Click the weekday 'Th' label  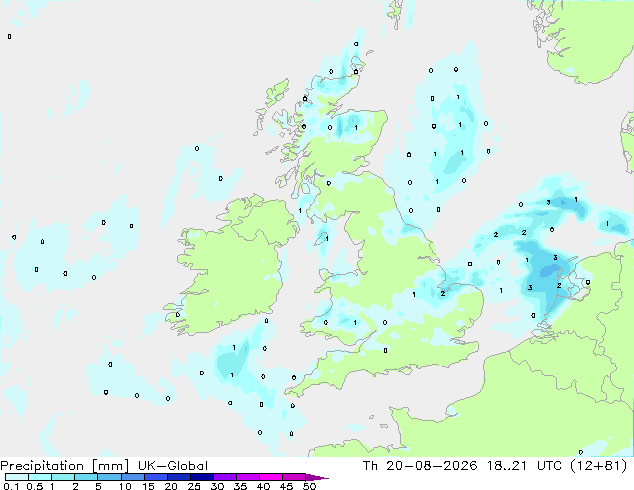370,466
